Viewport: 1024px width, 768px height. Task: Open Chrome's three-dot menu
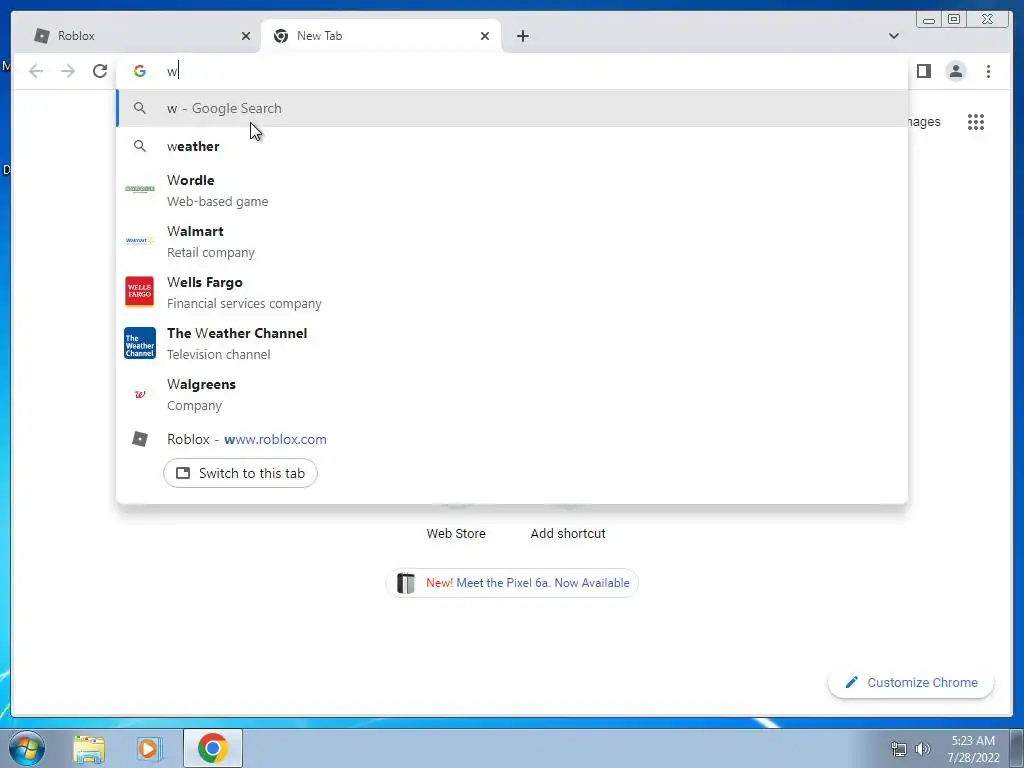[988, 71]
